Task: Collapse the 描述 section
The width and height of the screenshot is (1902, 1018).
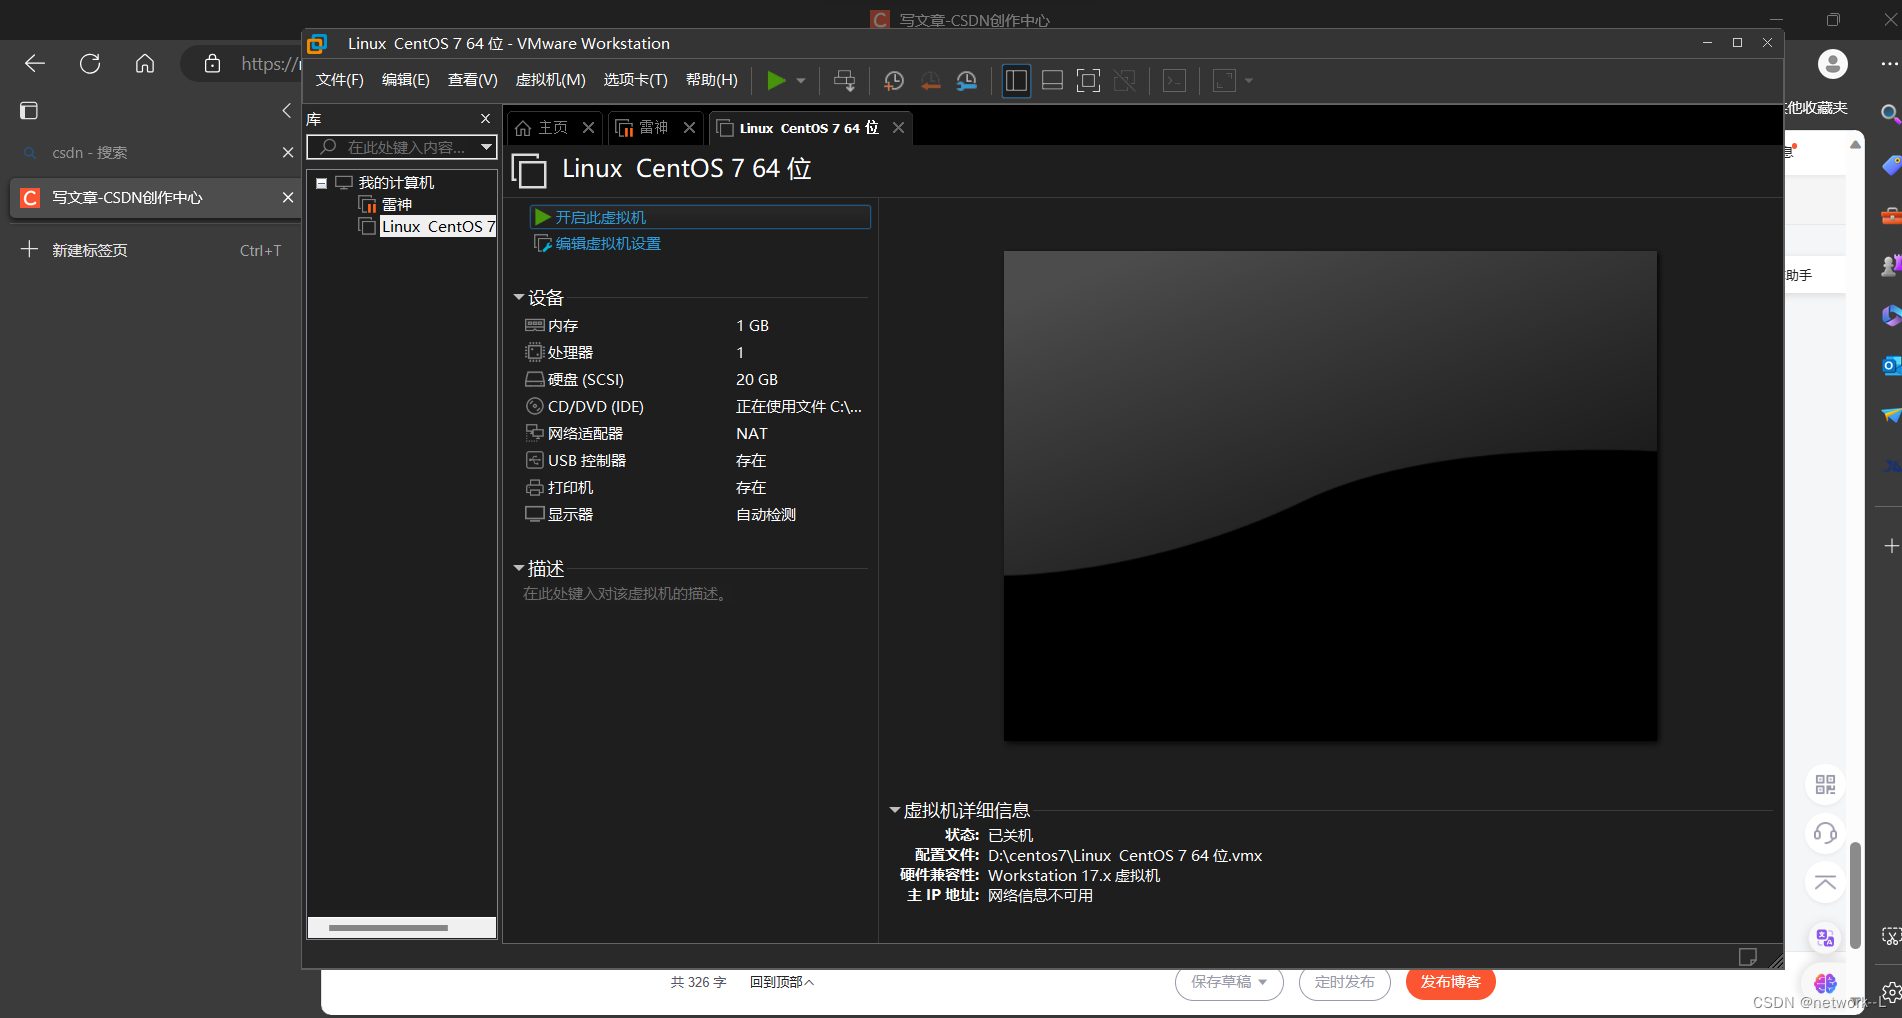Action: [519, 569]
